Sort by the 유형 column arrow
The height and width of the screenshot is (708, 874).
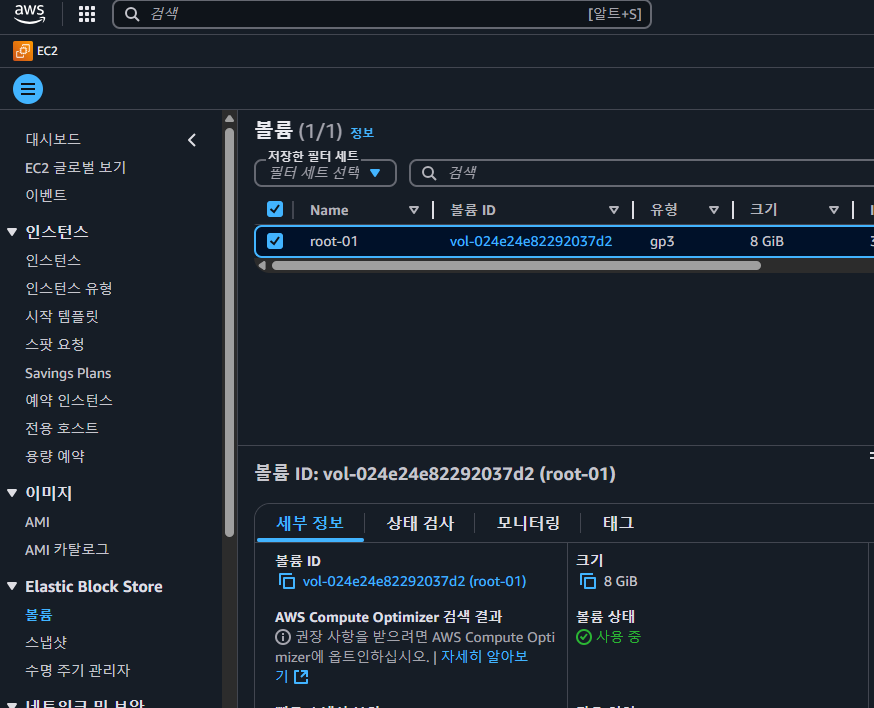point(713,210)
